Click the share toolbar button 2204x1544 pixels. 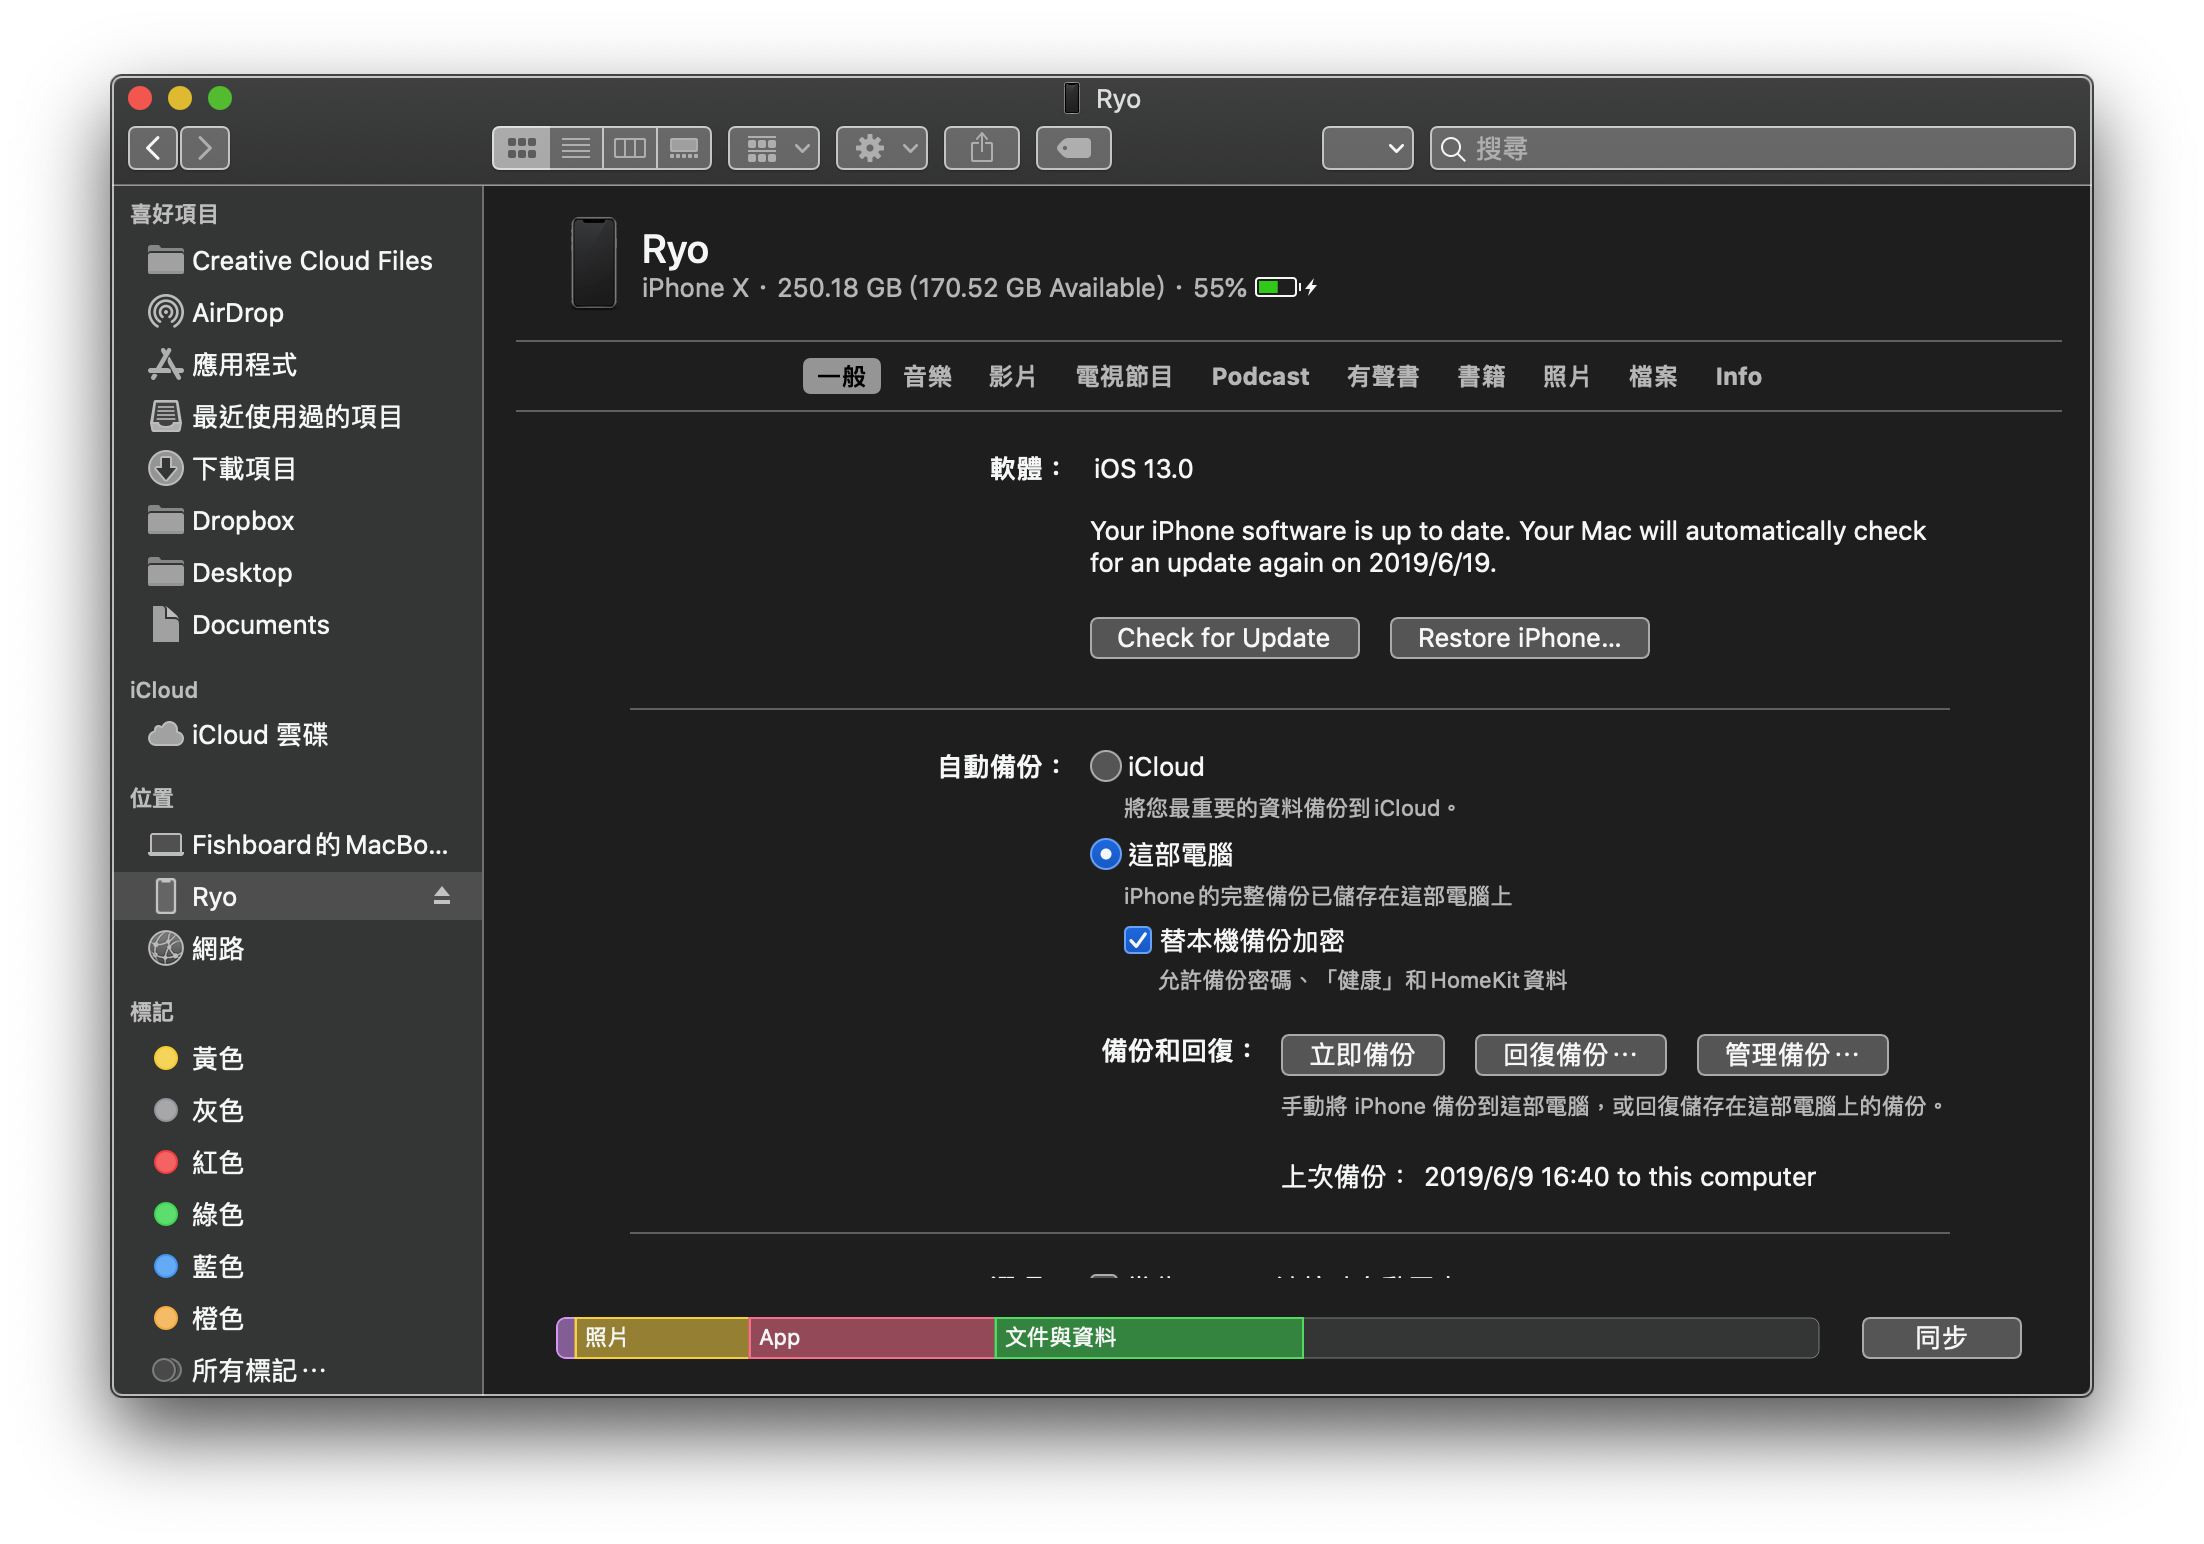tap(982, 148)
